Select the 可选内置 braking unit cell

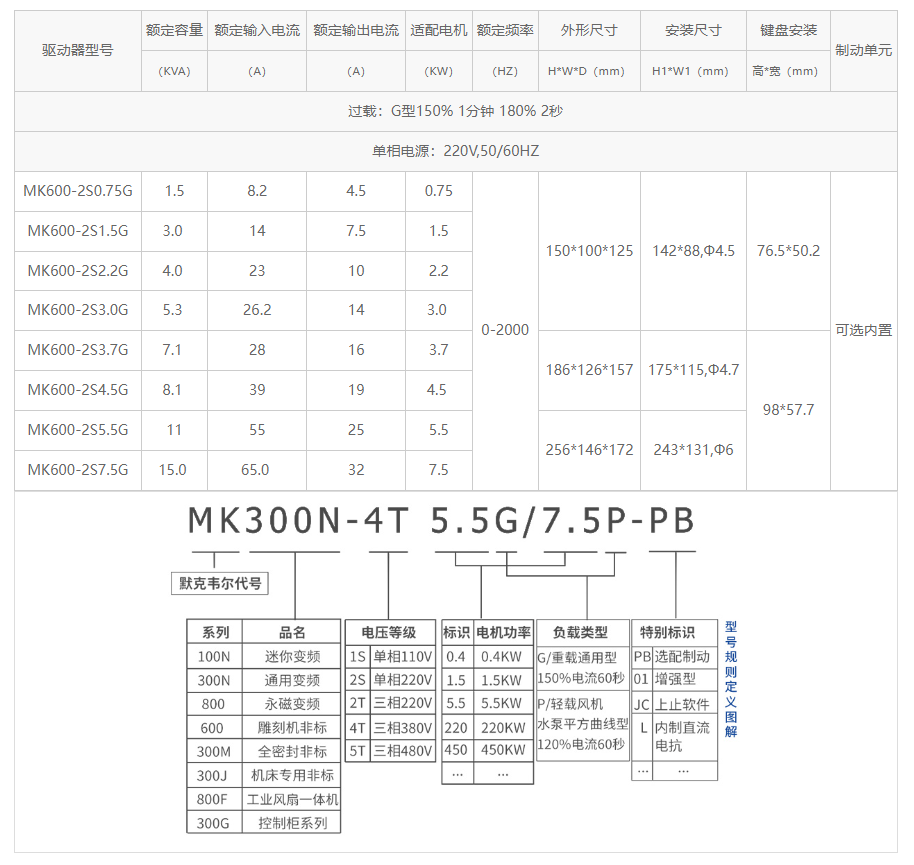tap(863, 330)
